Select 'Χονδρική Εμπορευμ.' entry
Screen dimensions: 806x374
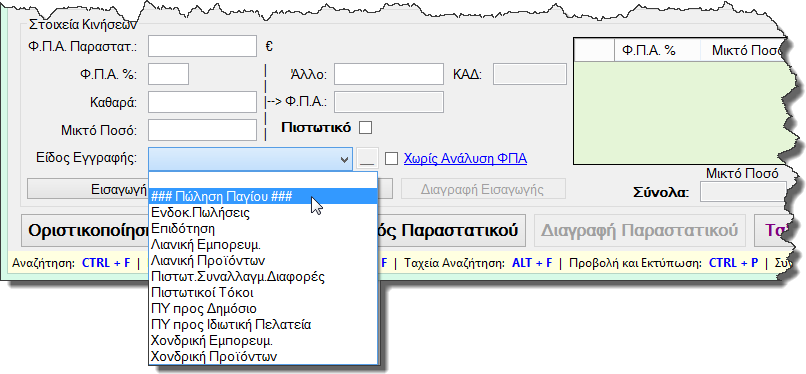tap(263, 340)
